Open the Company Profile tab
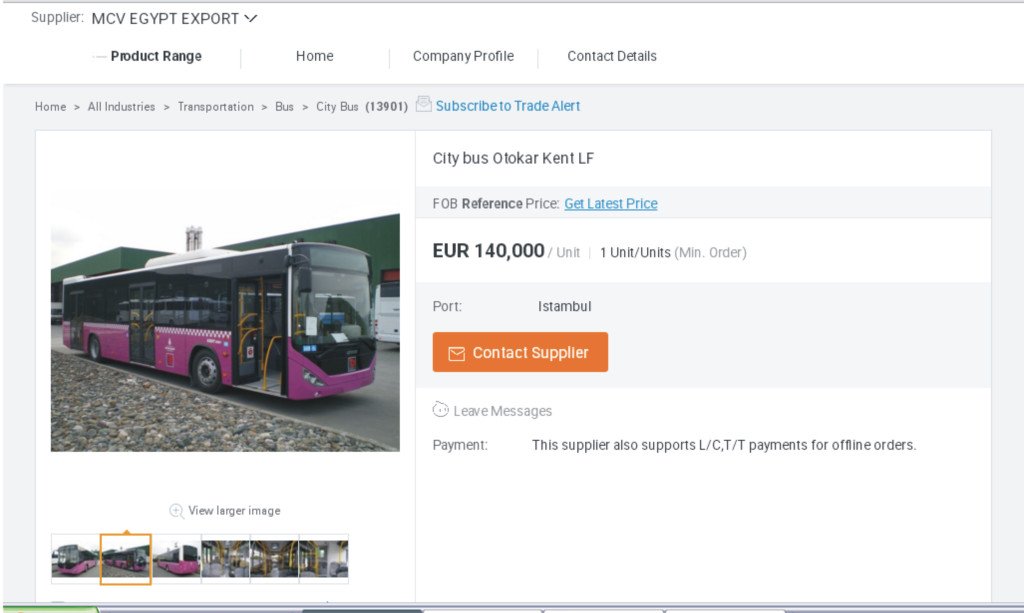The image size is (1024, 613). 463,56
